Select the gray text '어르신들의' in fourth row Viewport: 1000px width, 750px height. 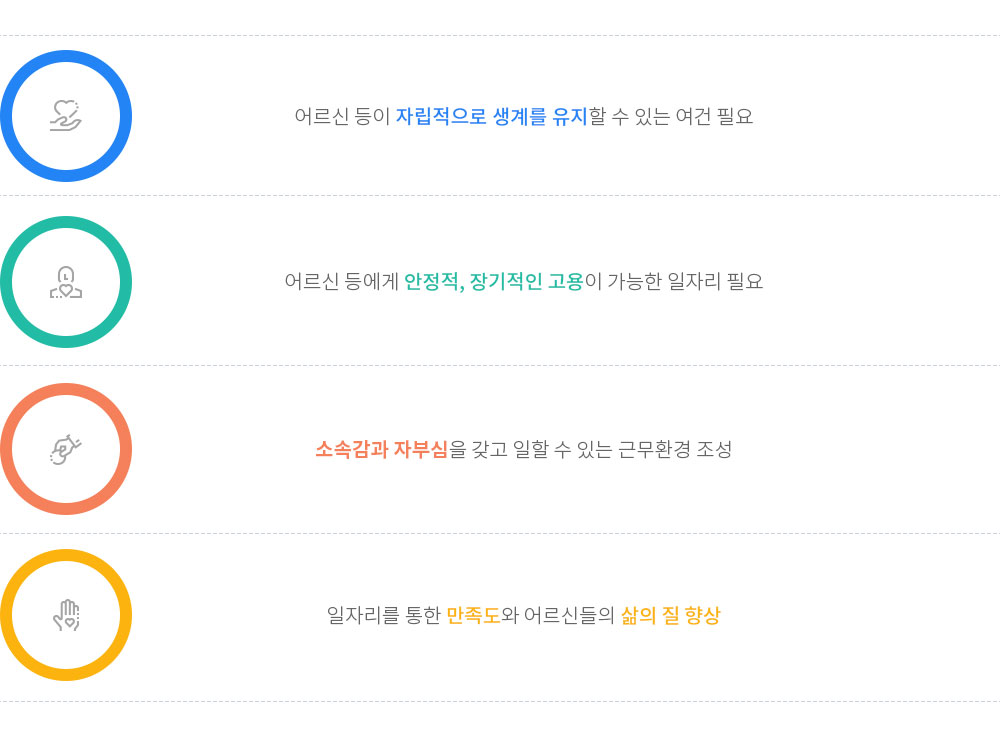[569, 615]
